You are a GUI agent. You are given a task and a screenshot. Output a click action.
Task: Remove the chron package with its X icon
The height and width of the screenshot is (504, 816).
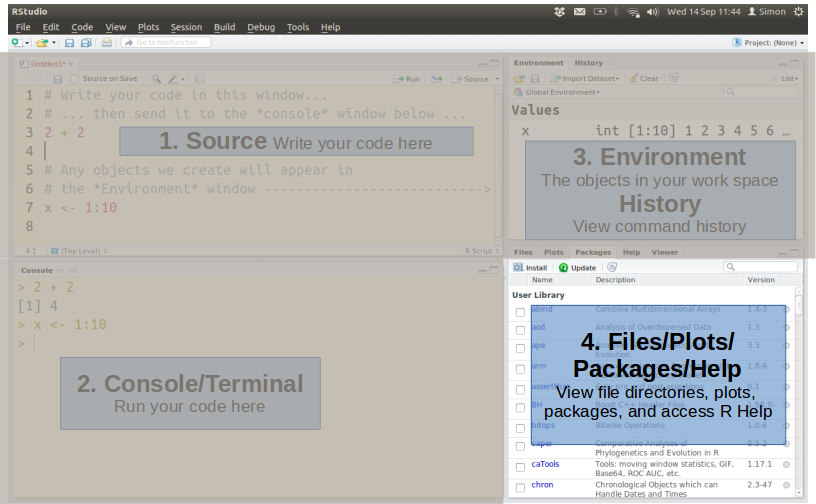coord(786,485)
